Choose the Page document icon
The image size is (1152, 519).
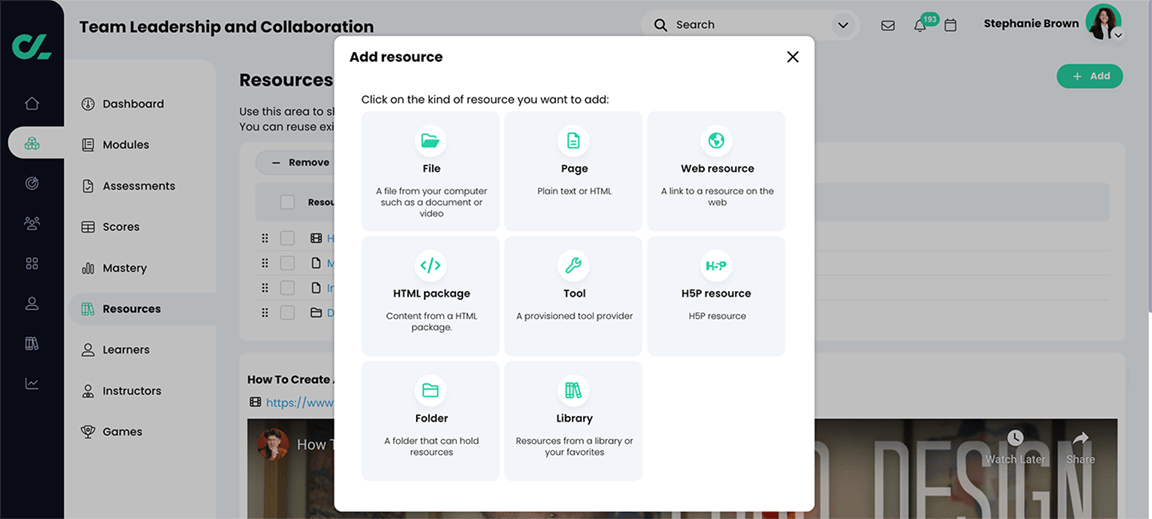pos(573,140)
